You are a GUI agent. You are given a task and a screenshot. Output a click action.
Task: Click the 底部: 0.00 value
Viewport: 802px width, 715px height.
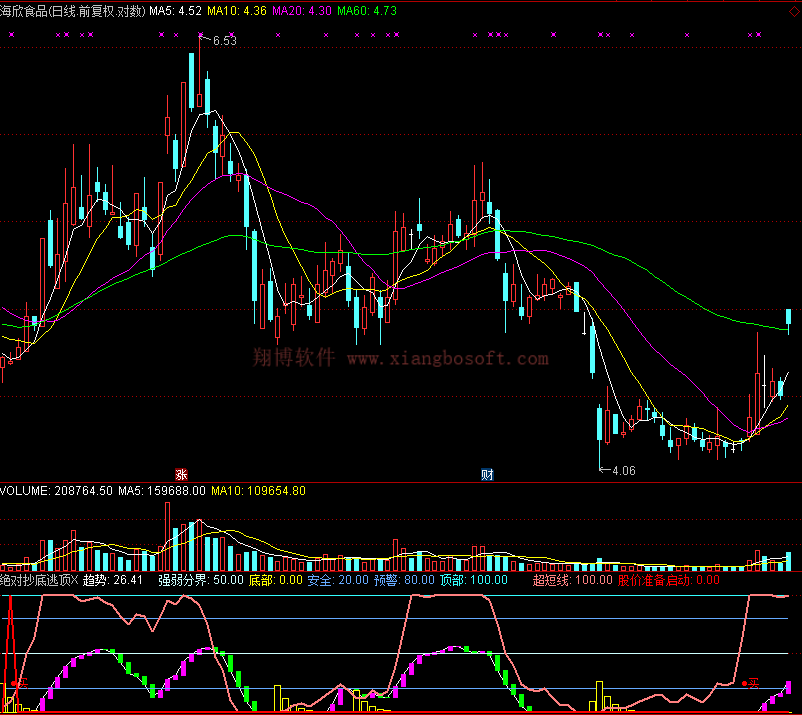[x=276, y=580]
